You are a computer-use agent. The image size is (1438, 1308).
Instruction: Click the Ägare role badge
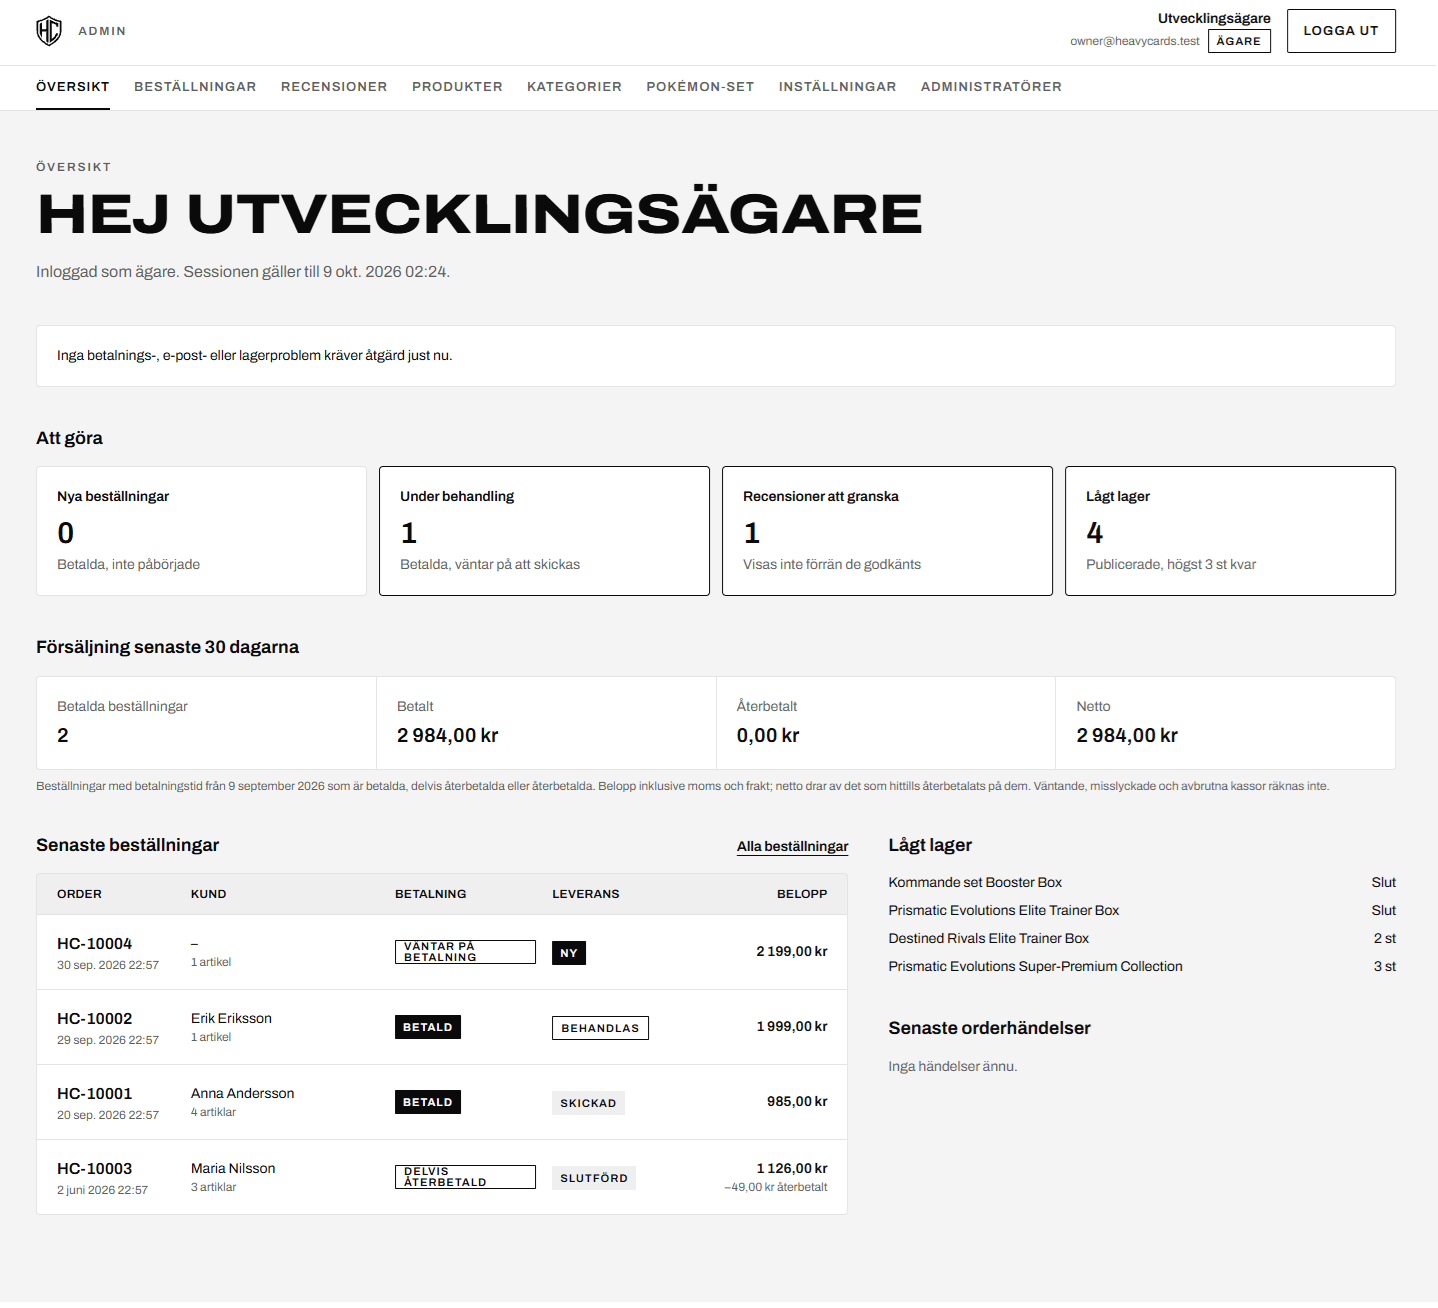tap(1239, 41)
